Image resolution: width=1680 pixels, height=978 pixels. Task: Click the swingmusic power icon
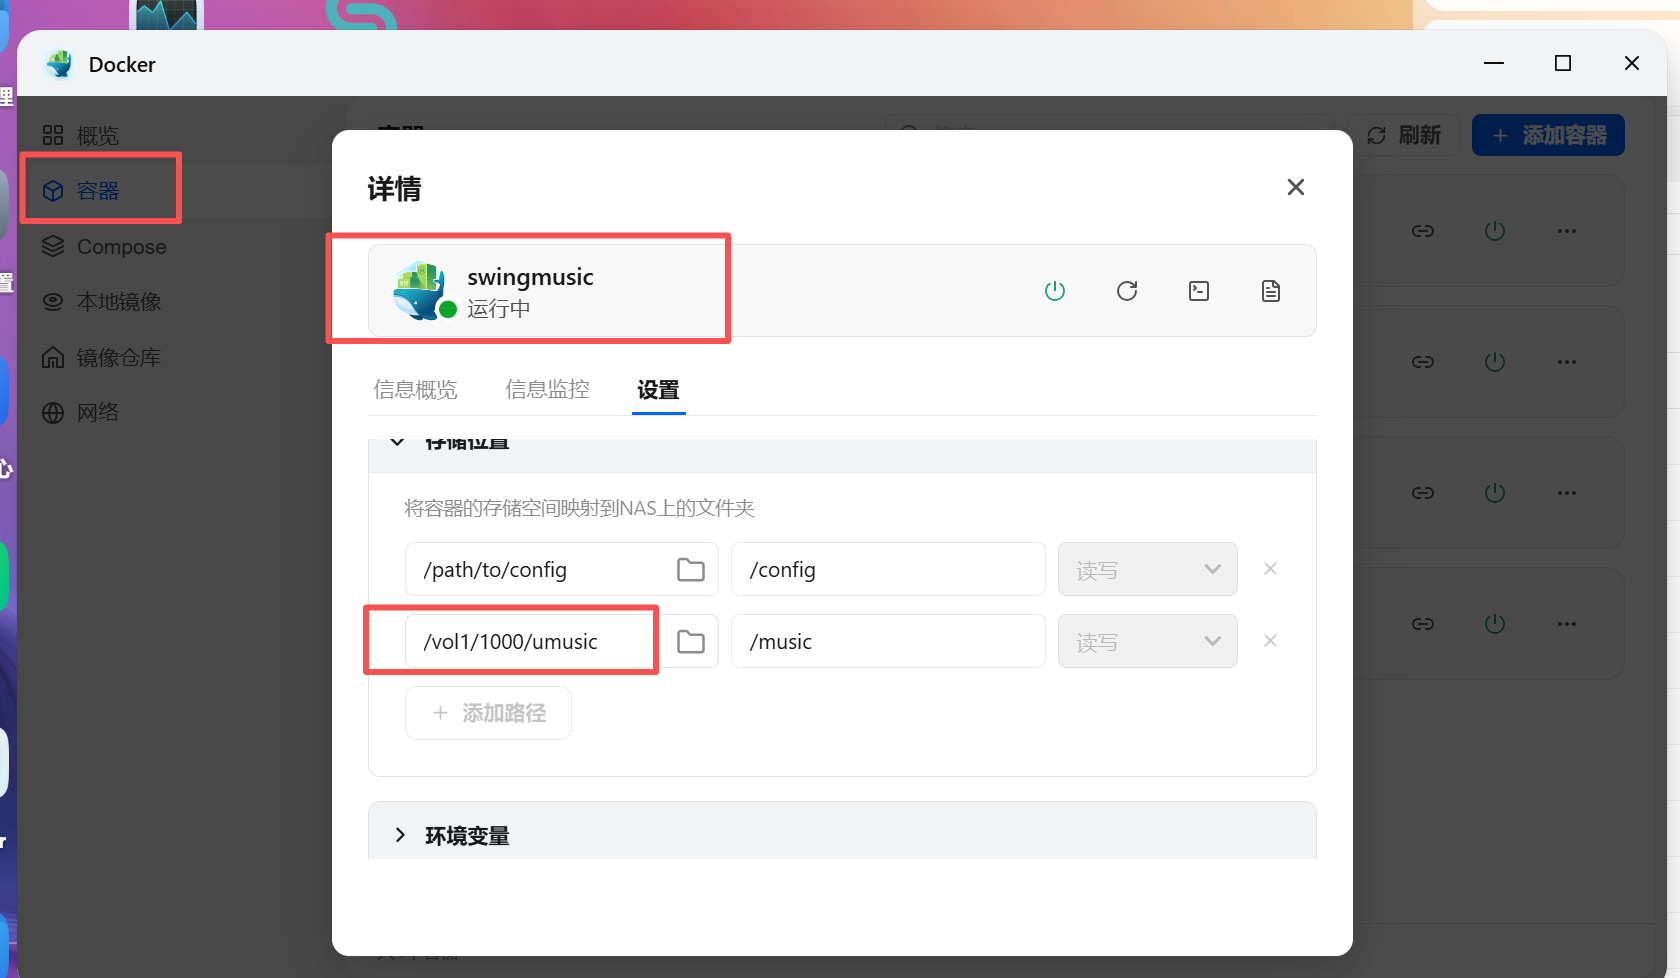1055,291
